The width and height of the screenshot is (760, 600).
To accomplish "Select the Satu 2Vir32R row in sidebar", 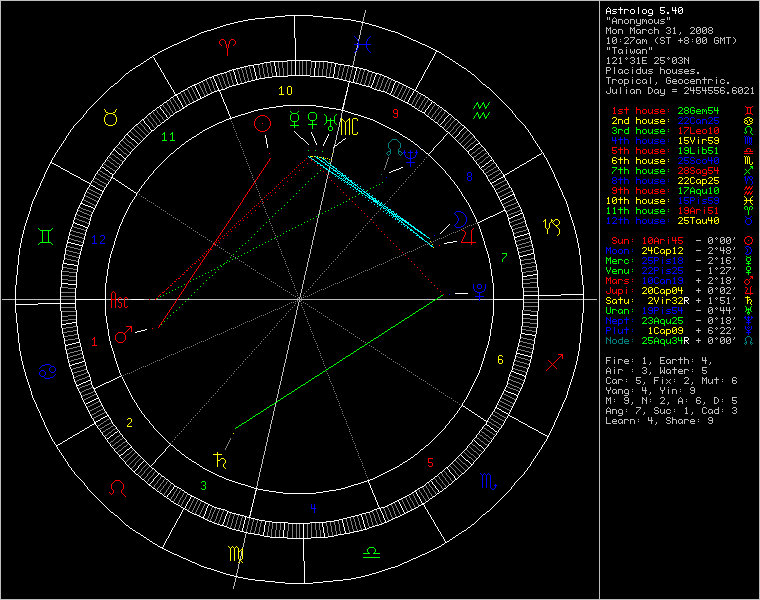I will (x=679, y=301).
